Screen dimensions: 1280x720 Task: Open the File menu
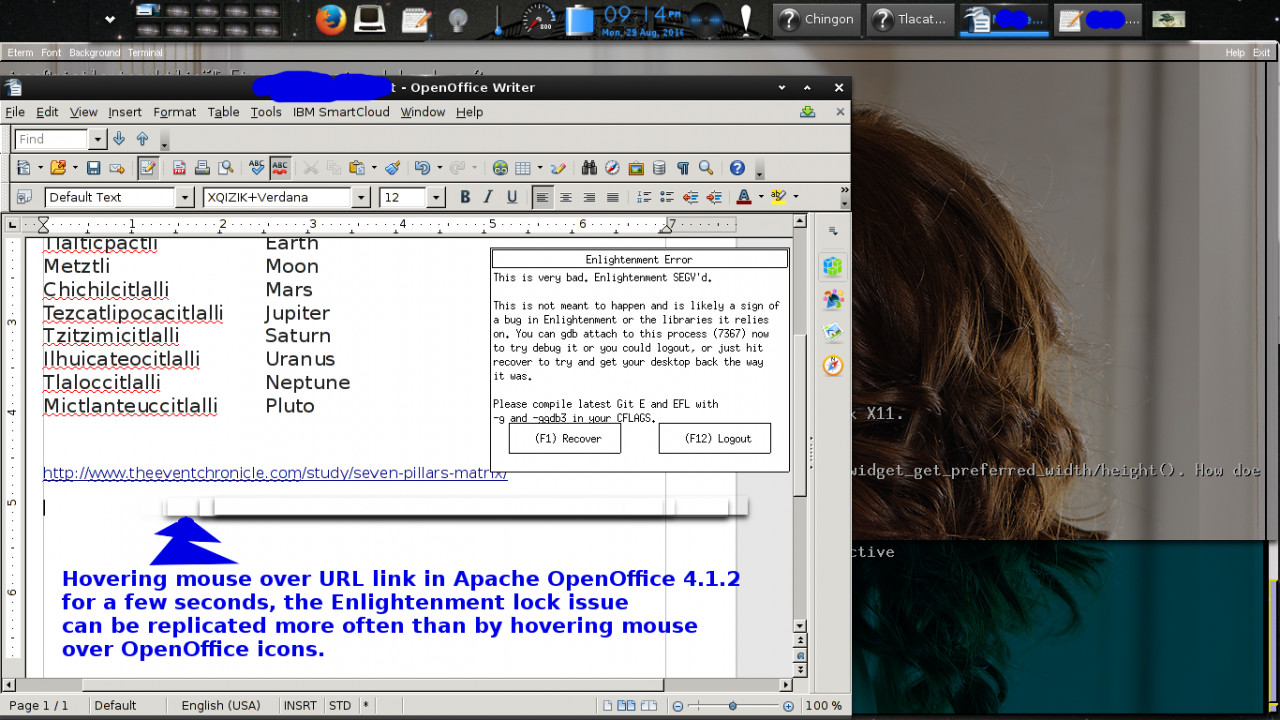pyautogui.click(x=15, y=112)
